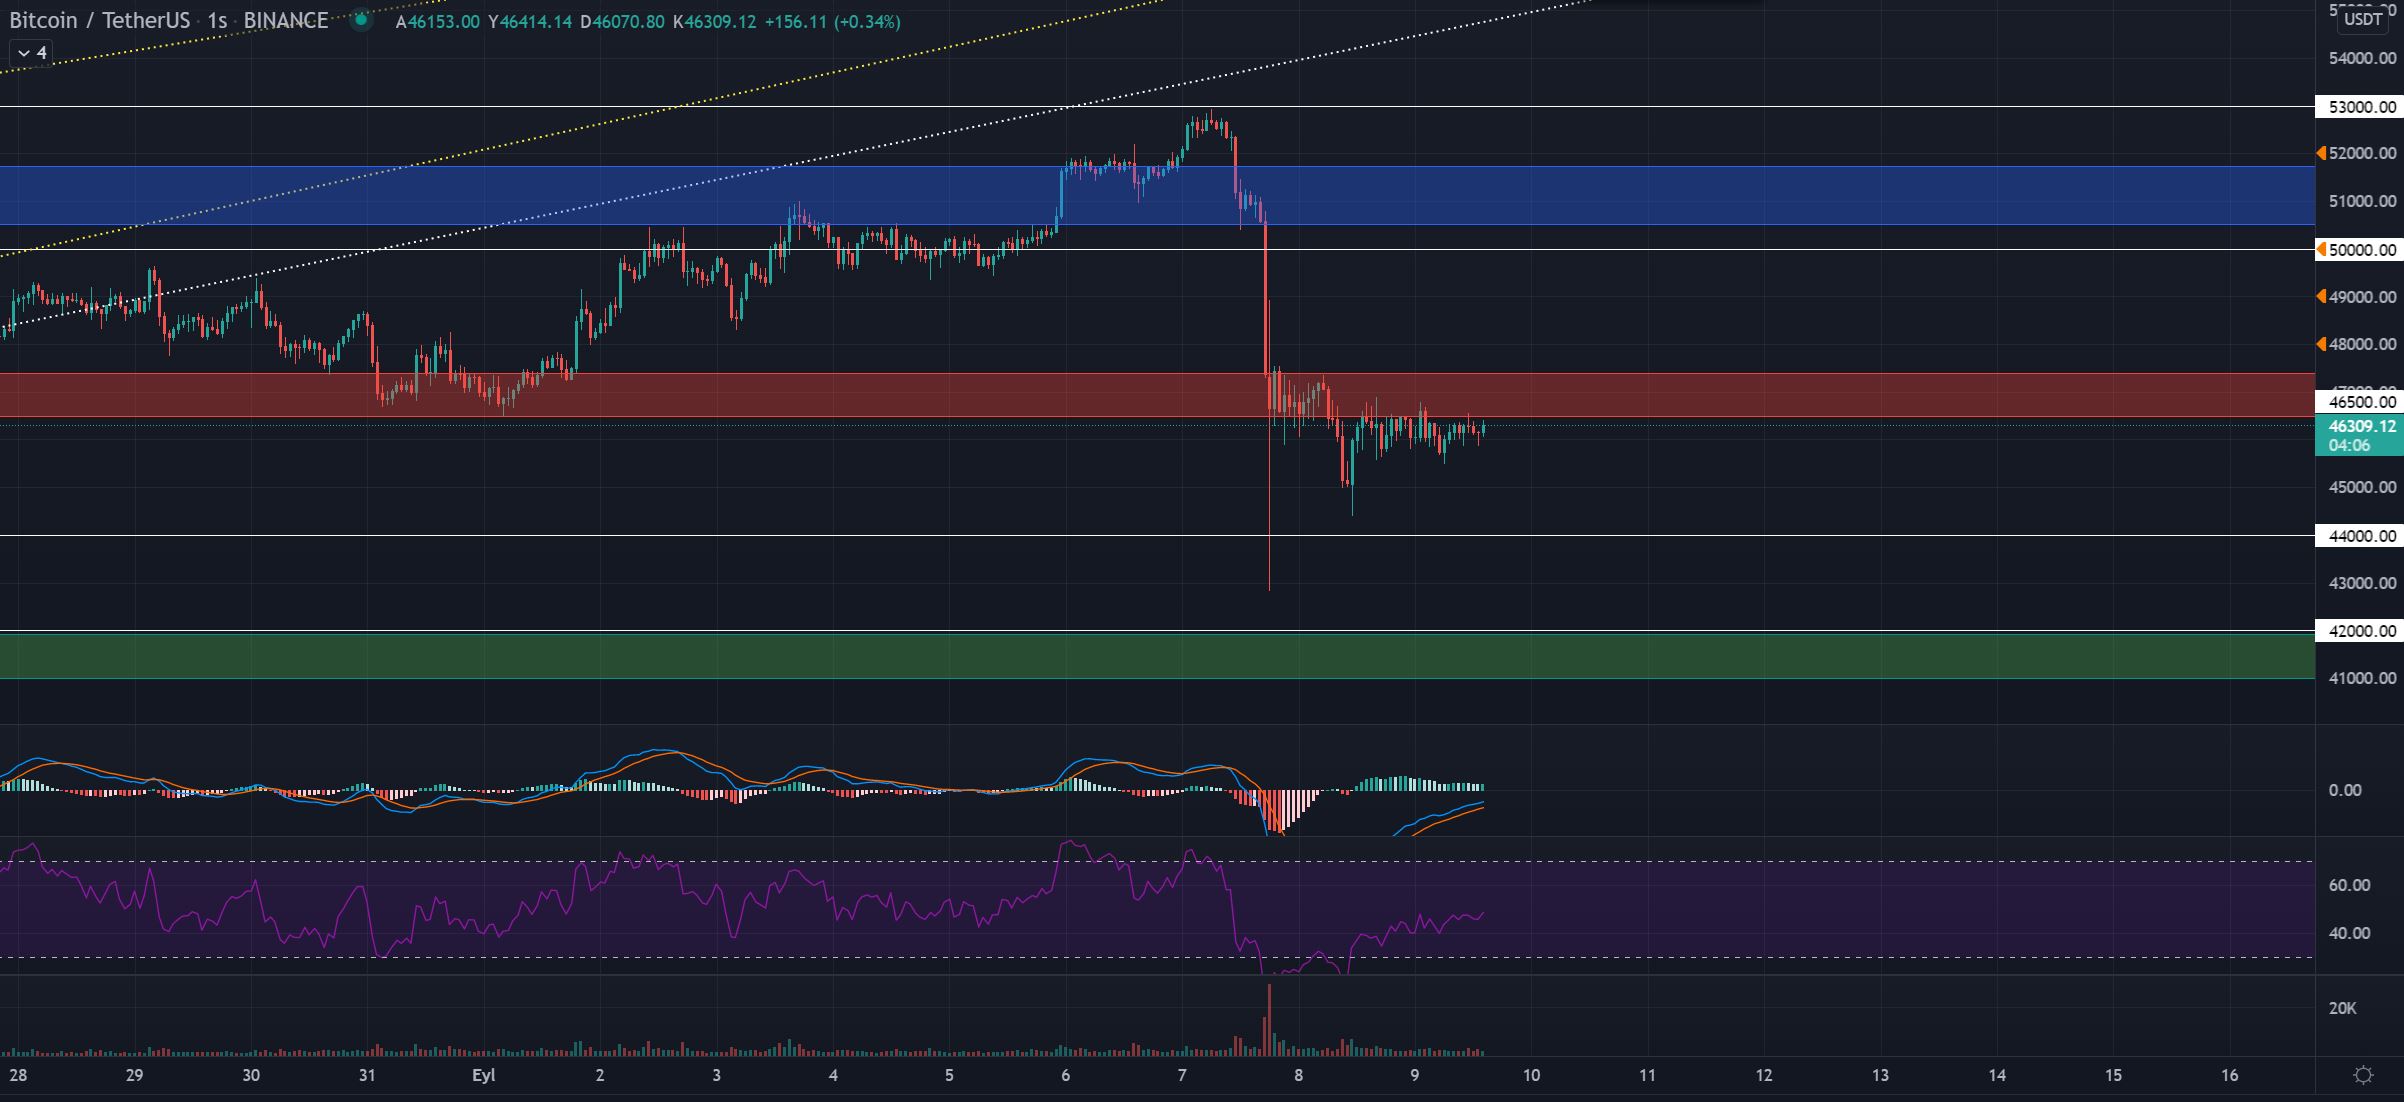Open the USDT currency selector
This screenshot has height=1102, width=2404.
[x=2363, y=19]
